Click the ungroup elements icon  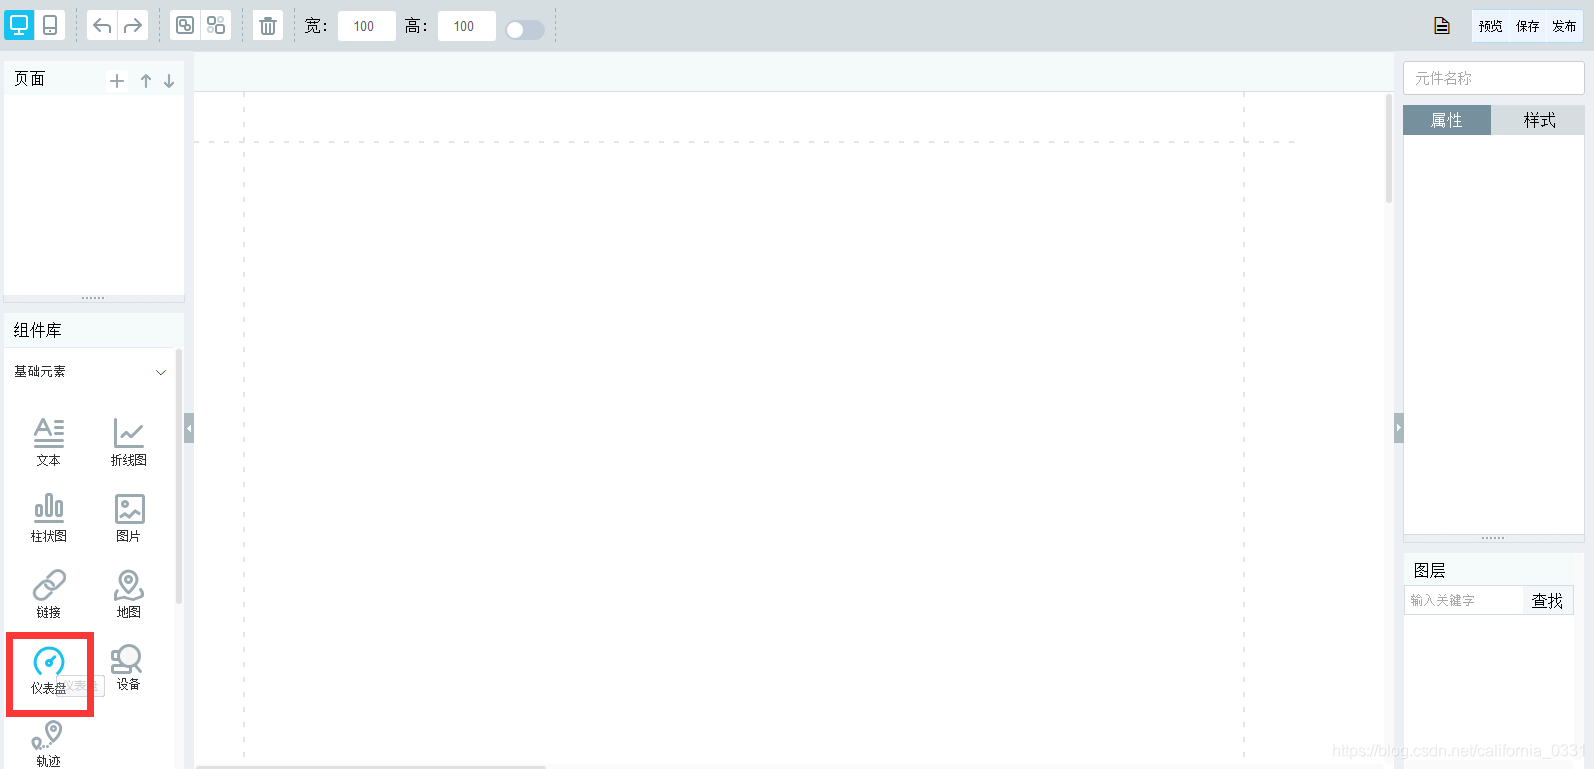tap(216, 25)
